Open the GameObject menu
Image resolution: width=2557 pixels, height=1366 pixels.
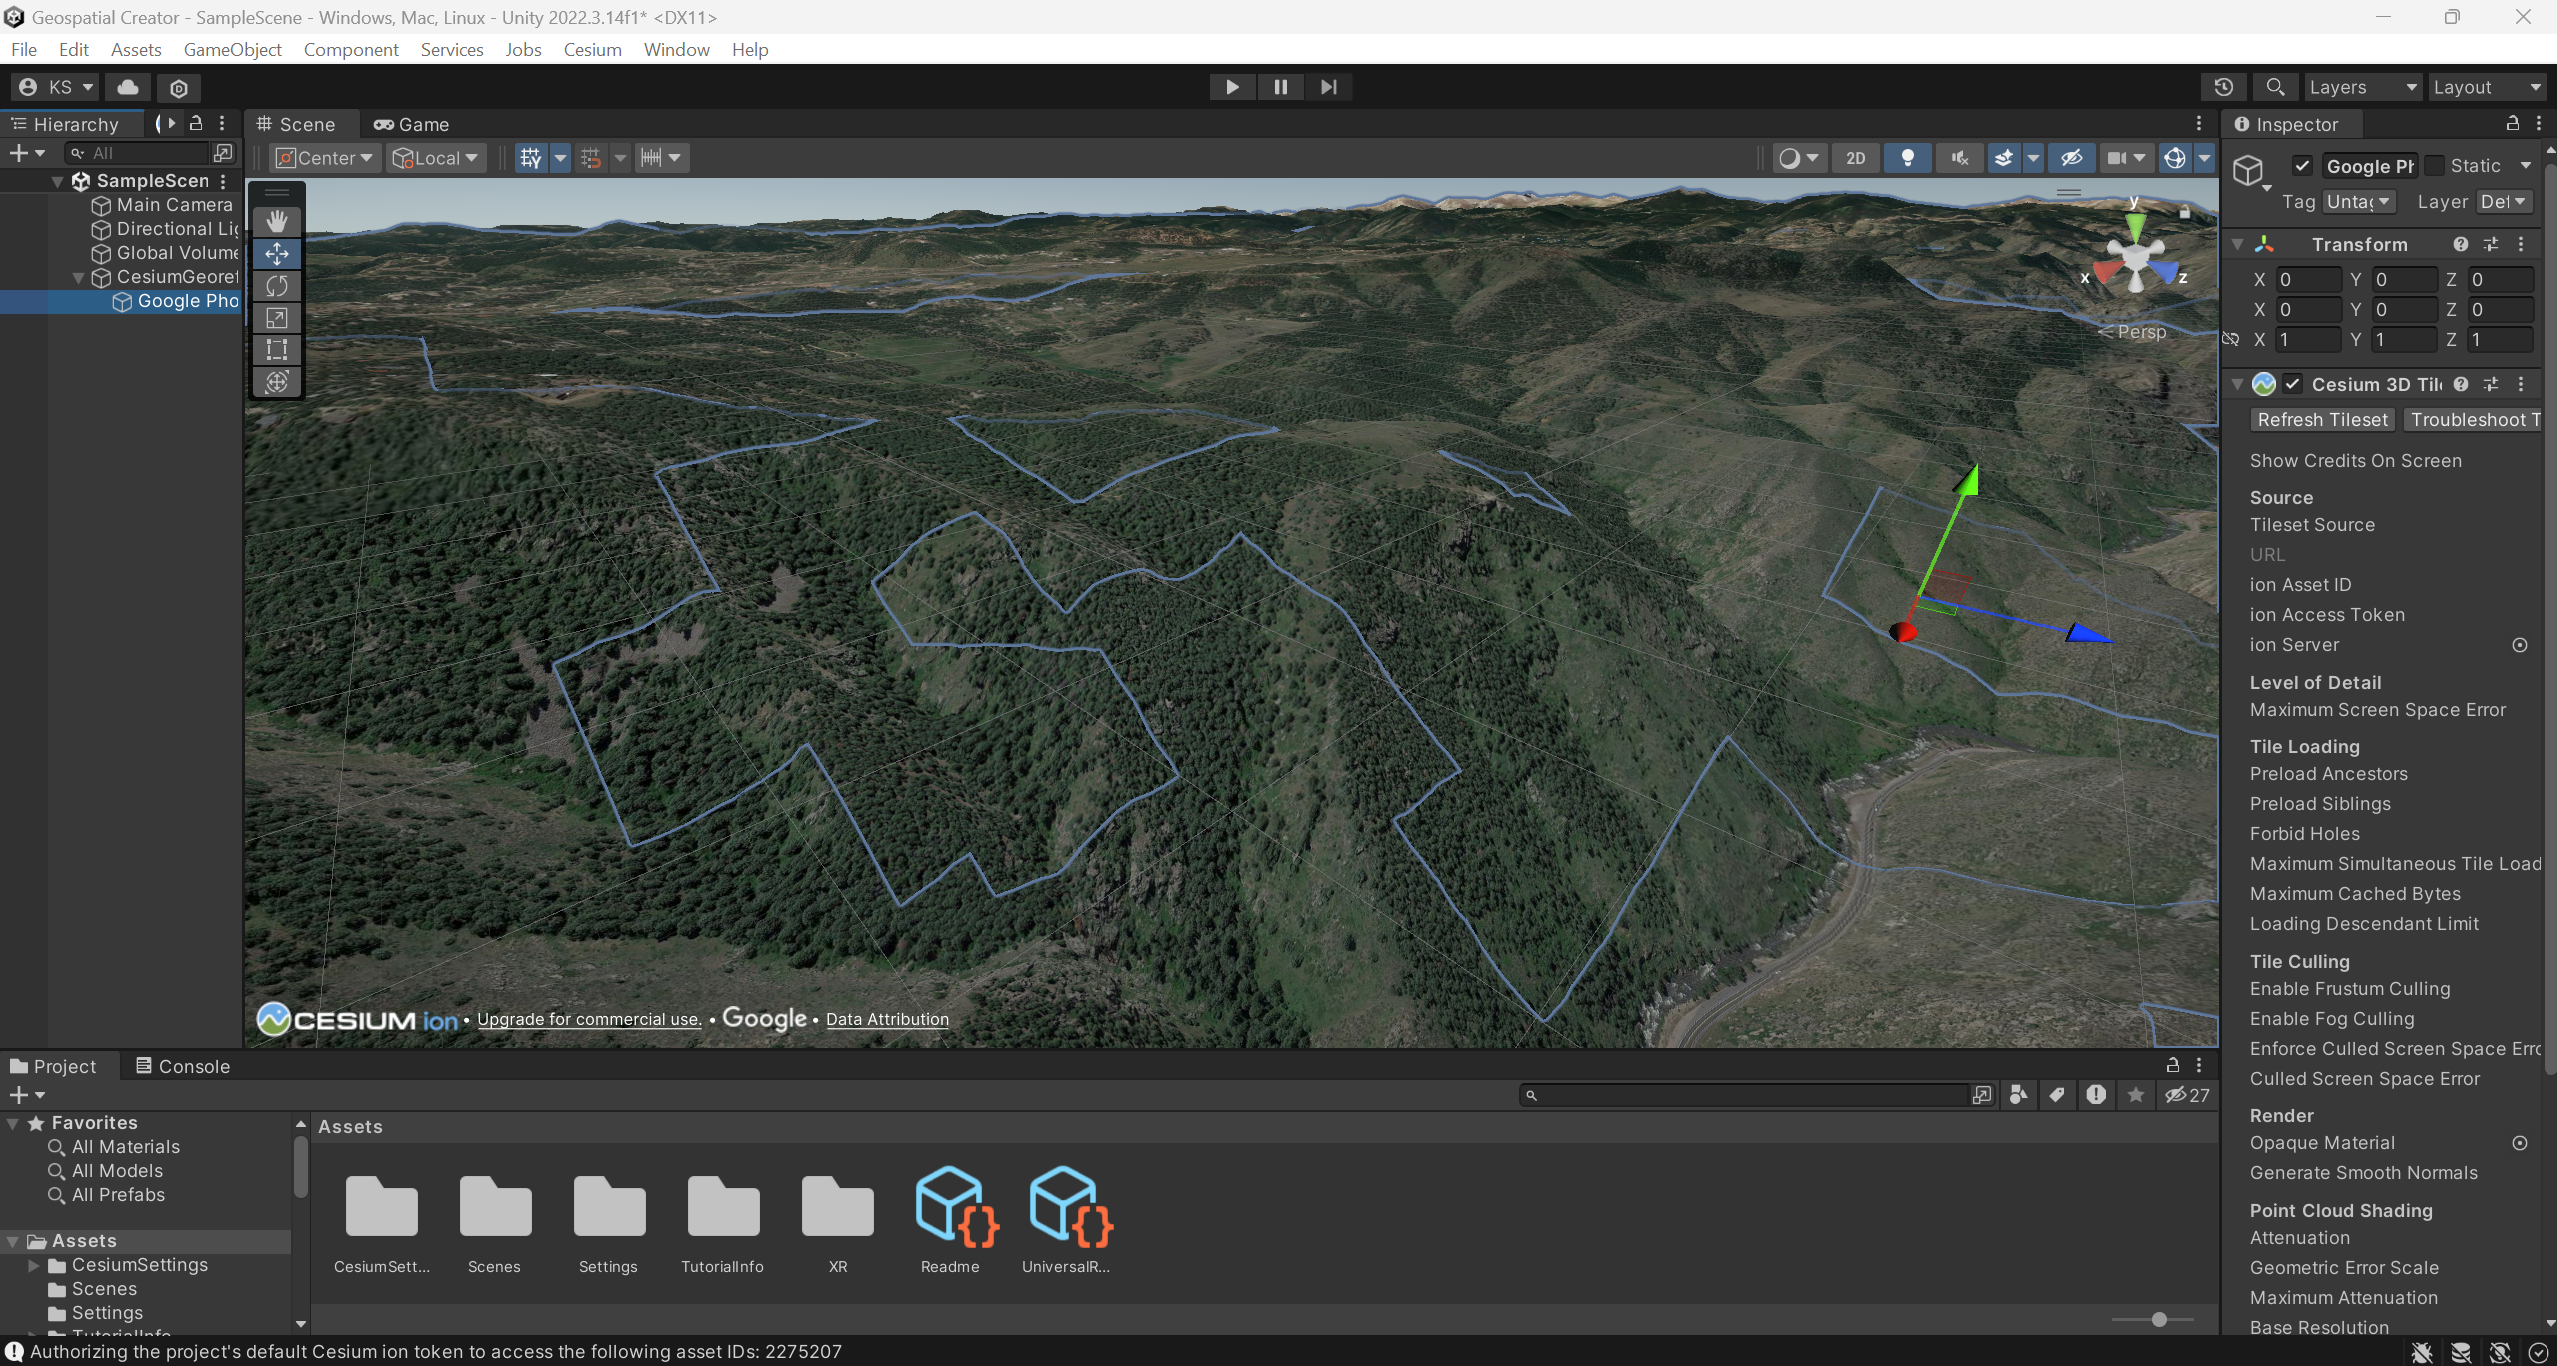[x=232, y=49]
